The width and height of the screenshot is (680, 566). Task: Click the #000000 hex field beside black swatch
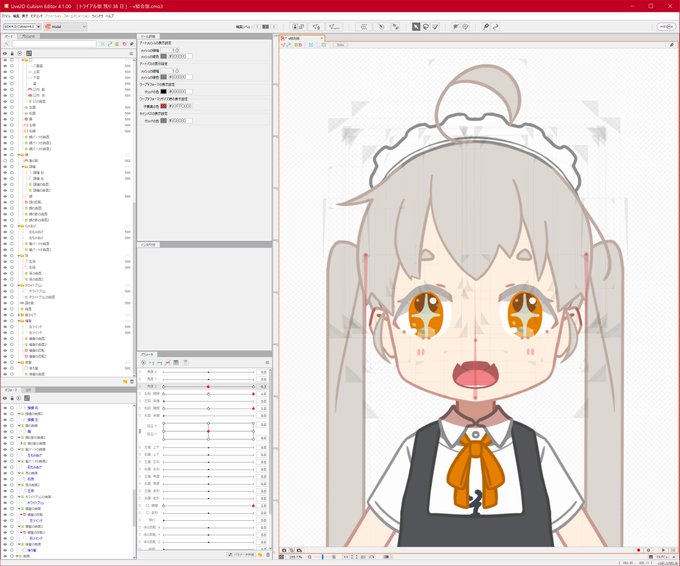point(180,92)
